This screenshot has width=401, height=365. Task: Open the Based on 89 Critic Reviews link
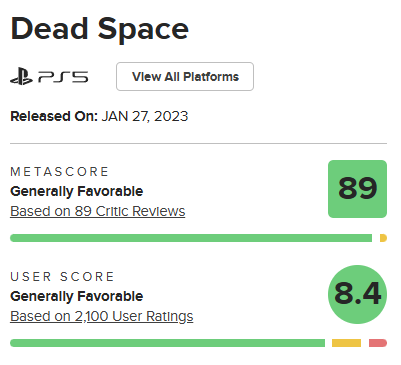click(x=98, y=211)
